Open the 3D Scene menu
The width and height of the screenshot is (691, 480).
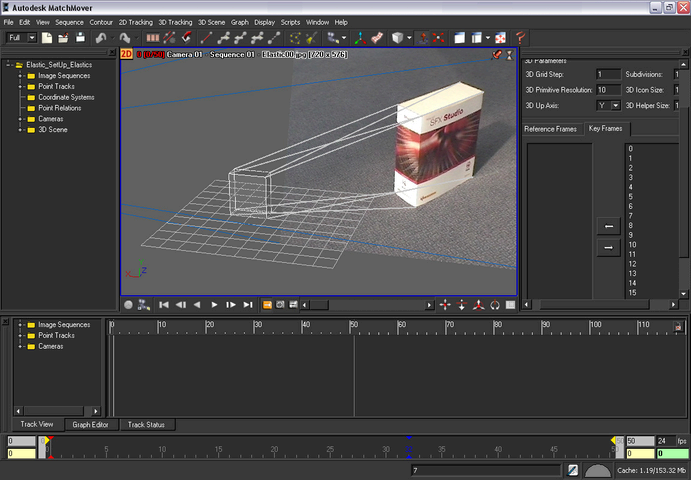pos(212,22)
